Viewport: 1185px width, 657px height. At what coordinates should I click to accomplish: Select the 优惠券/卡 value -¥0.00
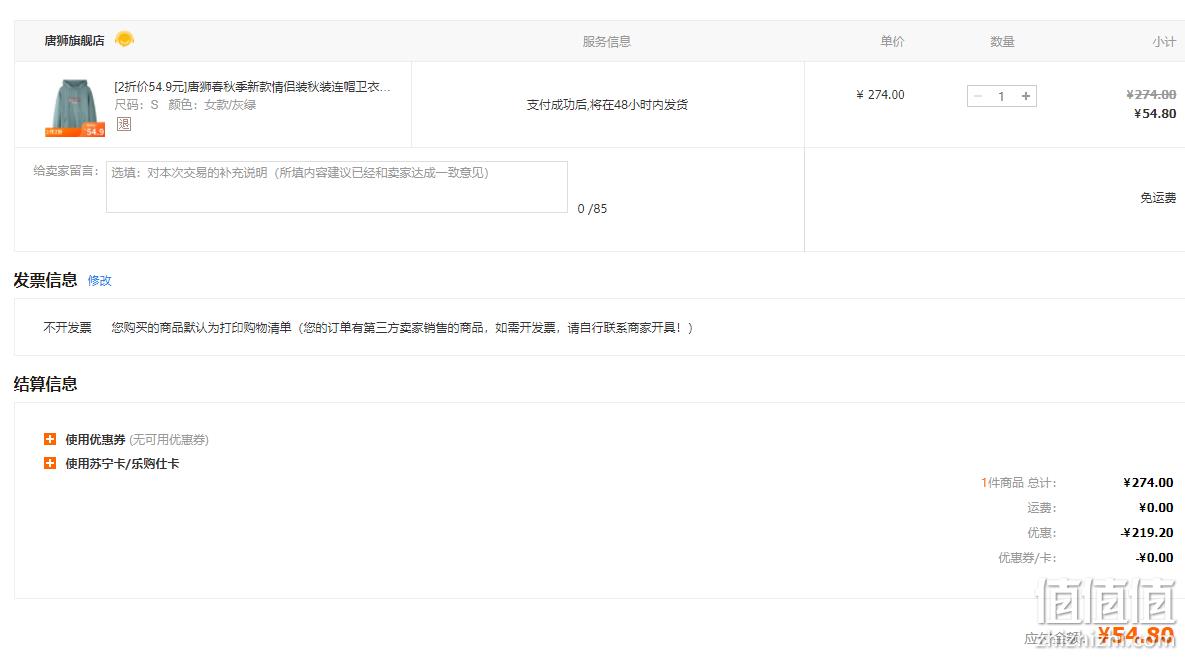tap(1155, 557)
